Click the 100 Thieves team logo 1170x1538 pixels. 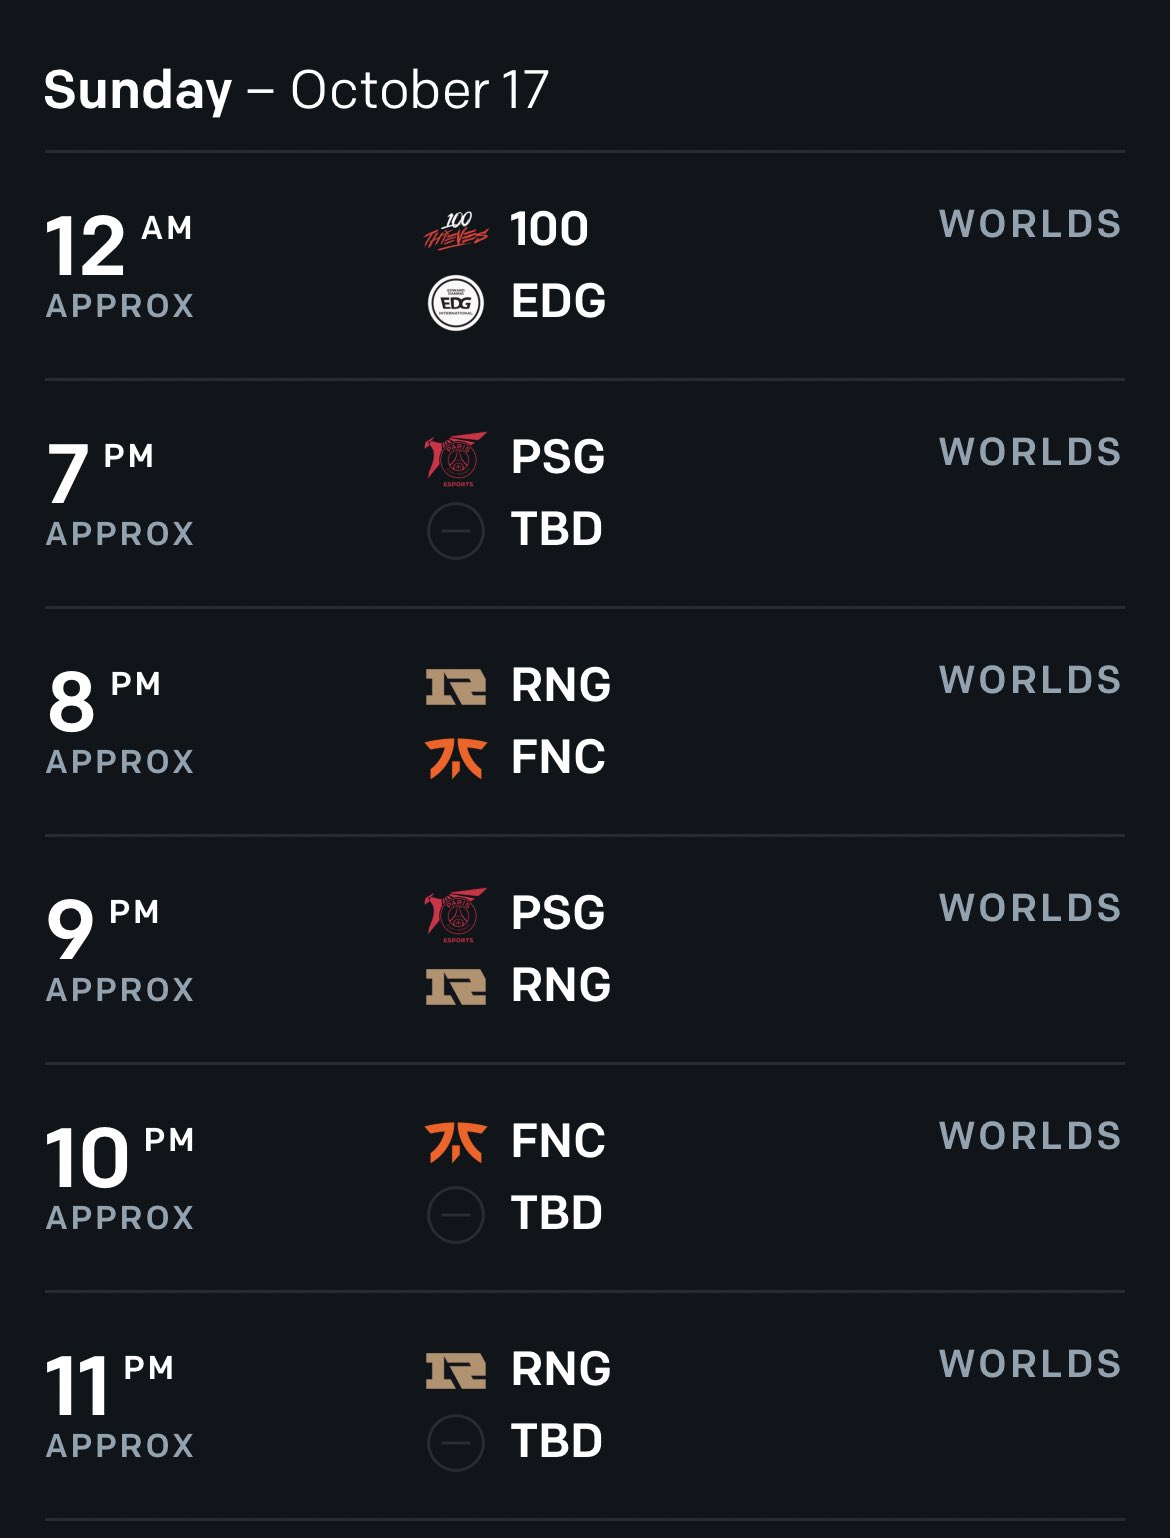coord(456,230)
